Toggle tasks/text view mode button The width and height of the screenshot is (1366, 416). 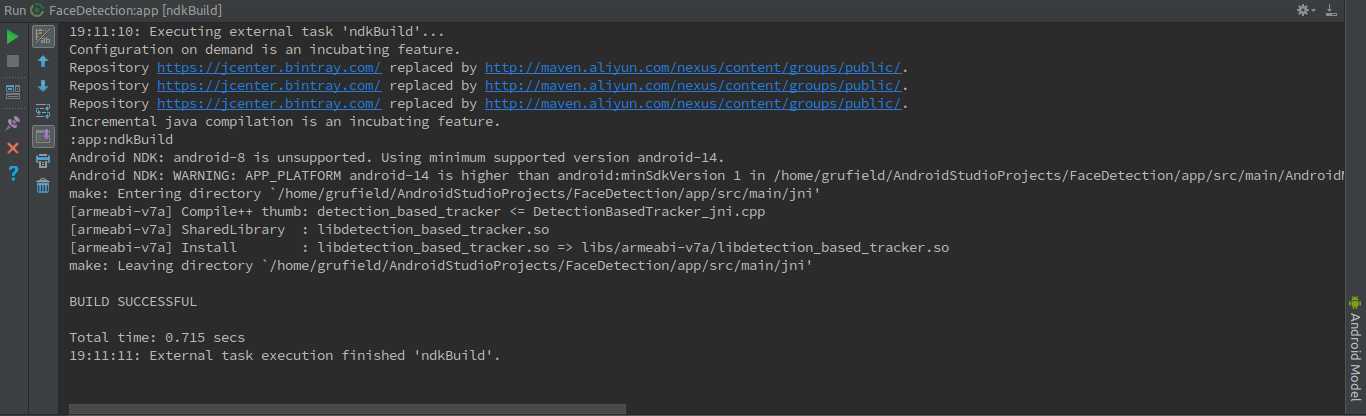pyautogui.click(x=43, y=37)
